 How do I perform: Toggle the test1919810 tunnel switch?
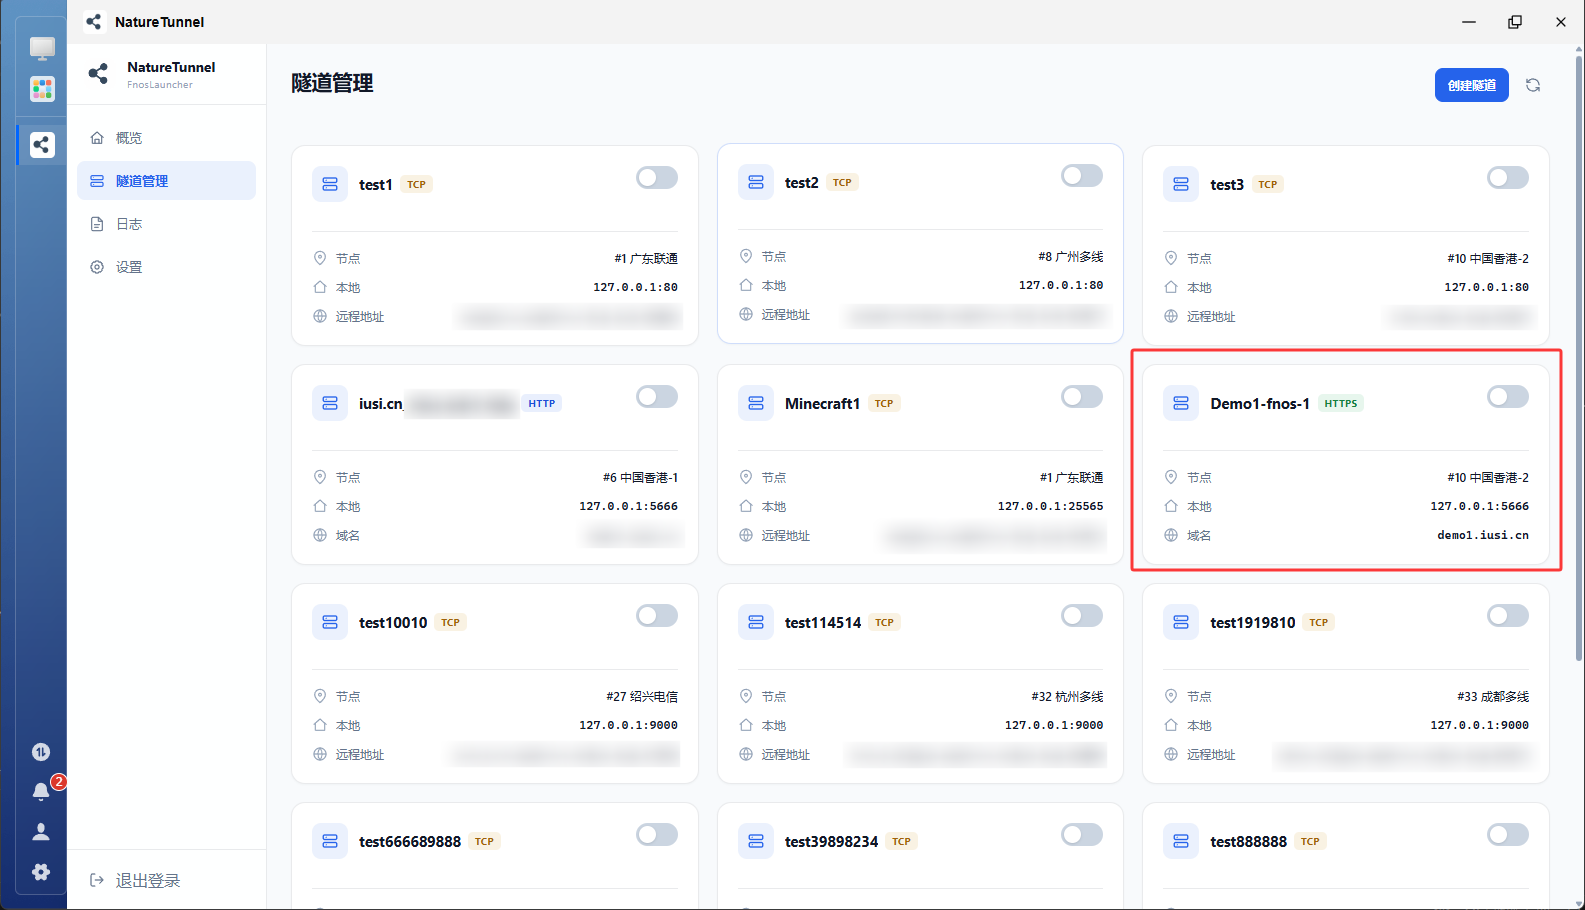point(1508,615)
